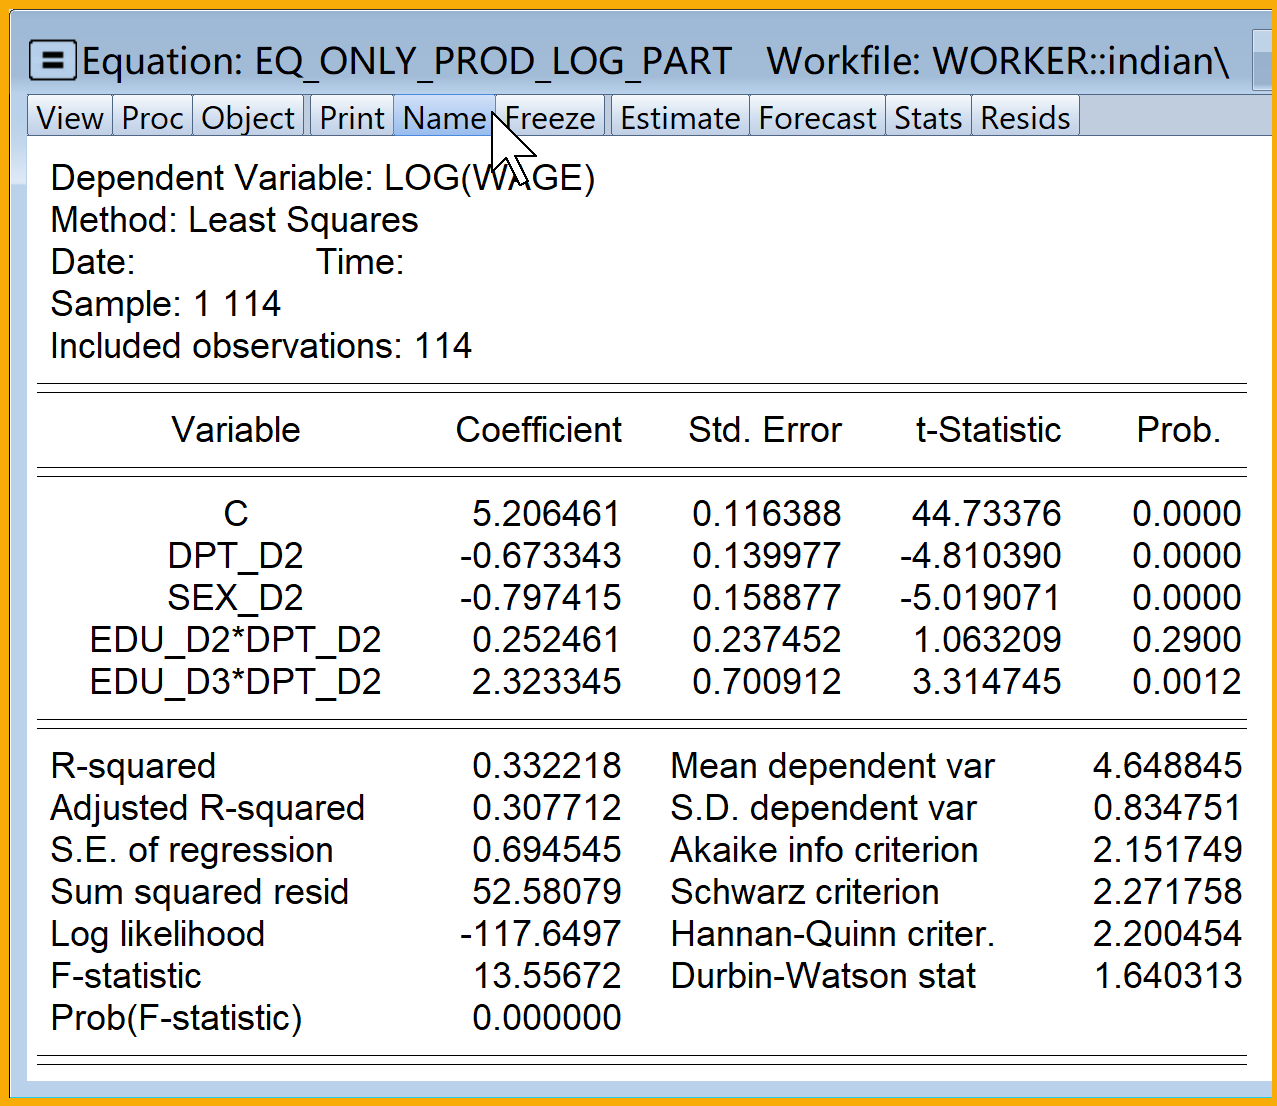This screenshot has width=1277, height=1106.
Task: Open the View menu
Action: point(69,118)
